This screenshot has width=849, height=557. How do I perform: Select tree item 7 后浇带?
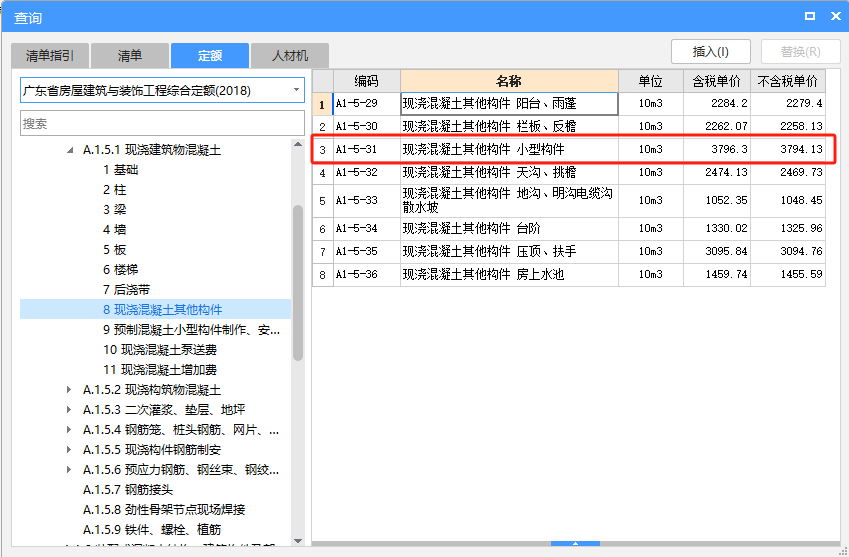tap(127, 290)
